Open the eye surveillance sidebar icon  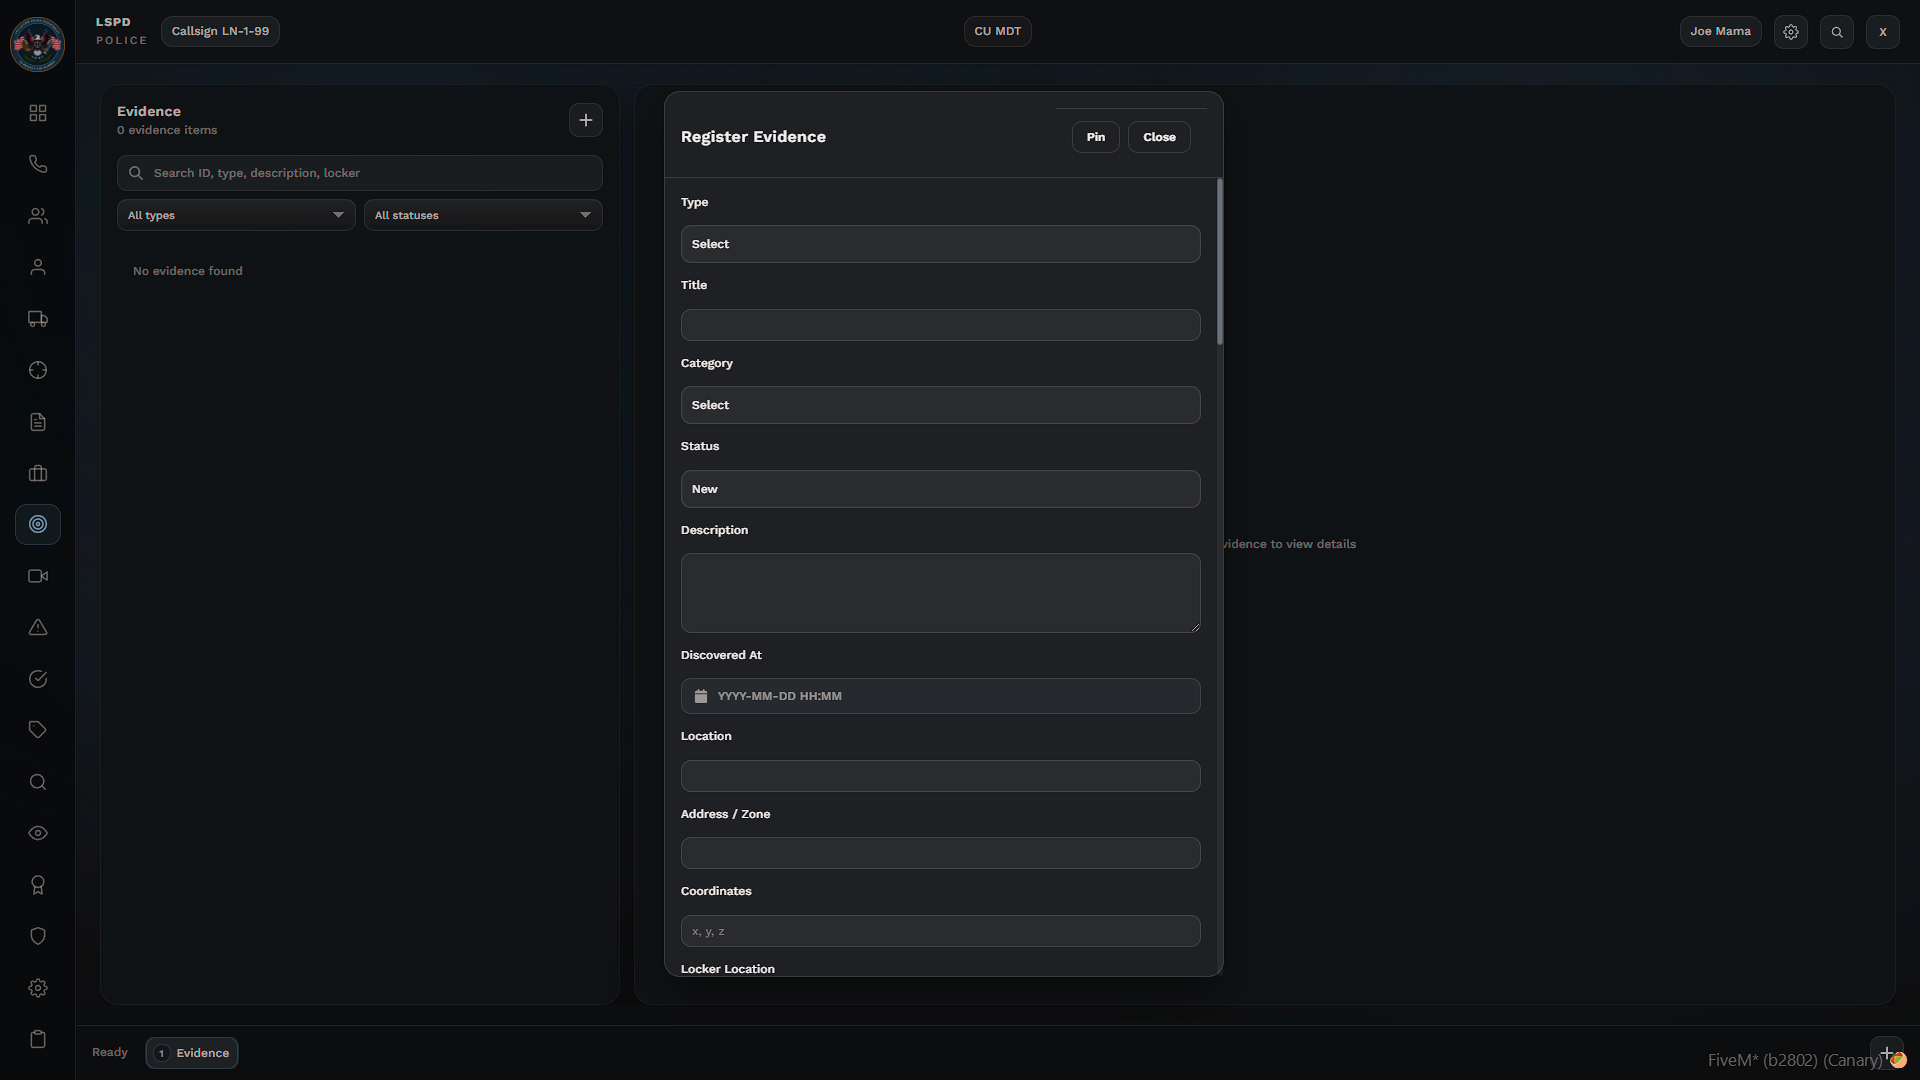tap(38, 833)
